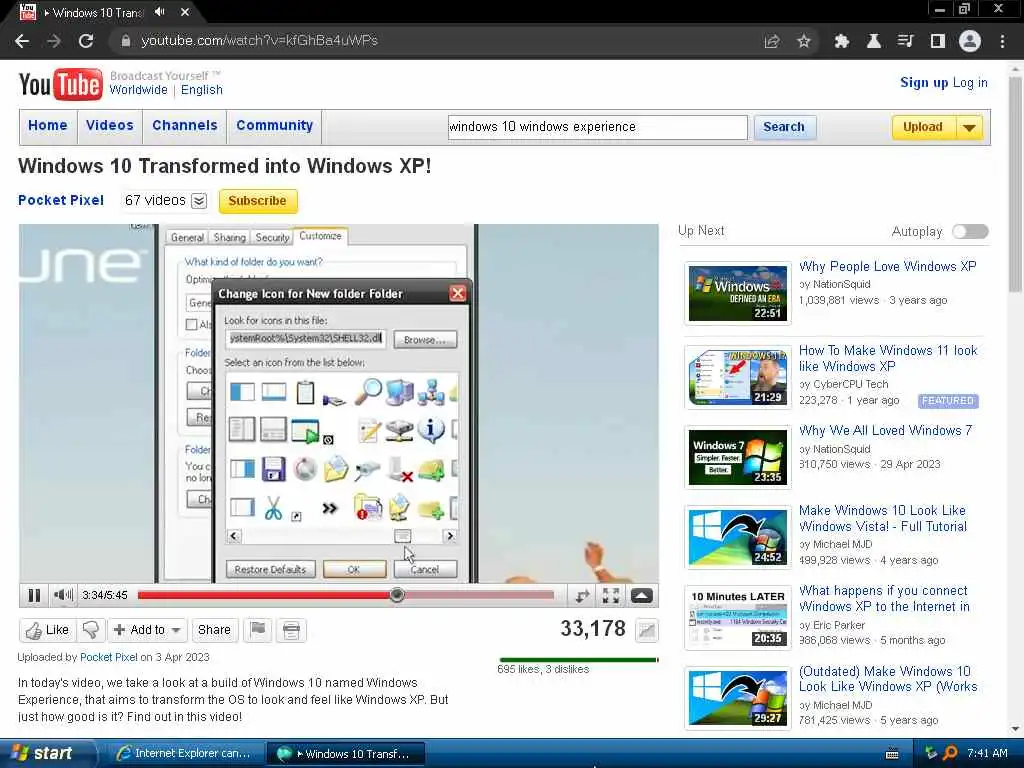This screenshot has height=768, width=1024.
Task: Open the media control playlist icon
Action: coord(905,41)
